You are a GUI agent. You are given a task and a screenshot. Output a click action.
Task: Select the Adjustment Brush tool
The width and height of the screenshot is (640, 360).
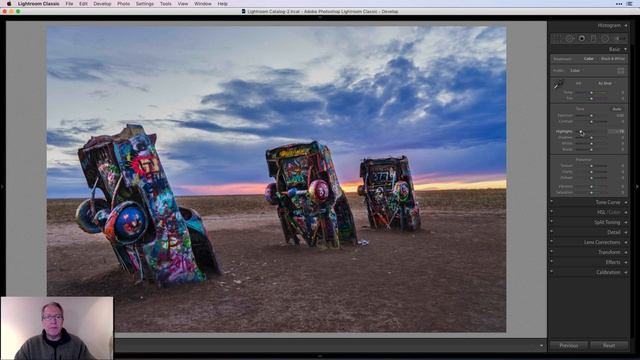[x=619, y=38]
